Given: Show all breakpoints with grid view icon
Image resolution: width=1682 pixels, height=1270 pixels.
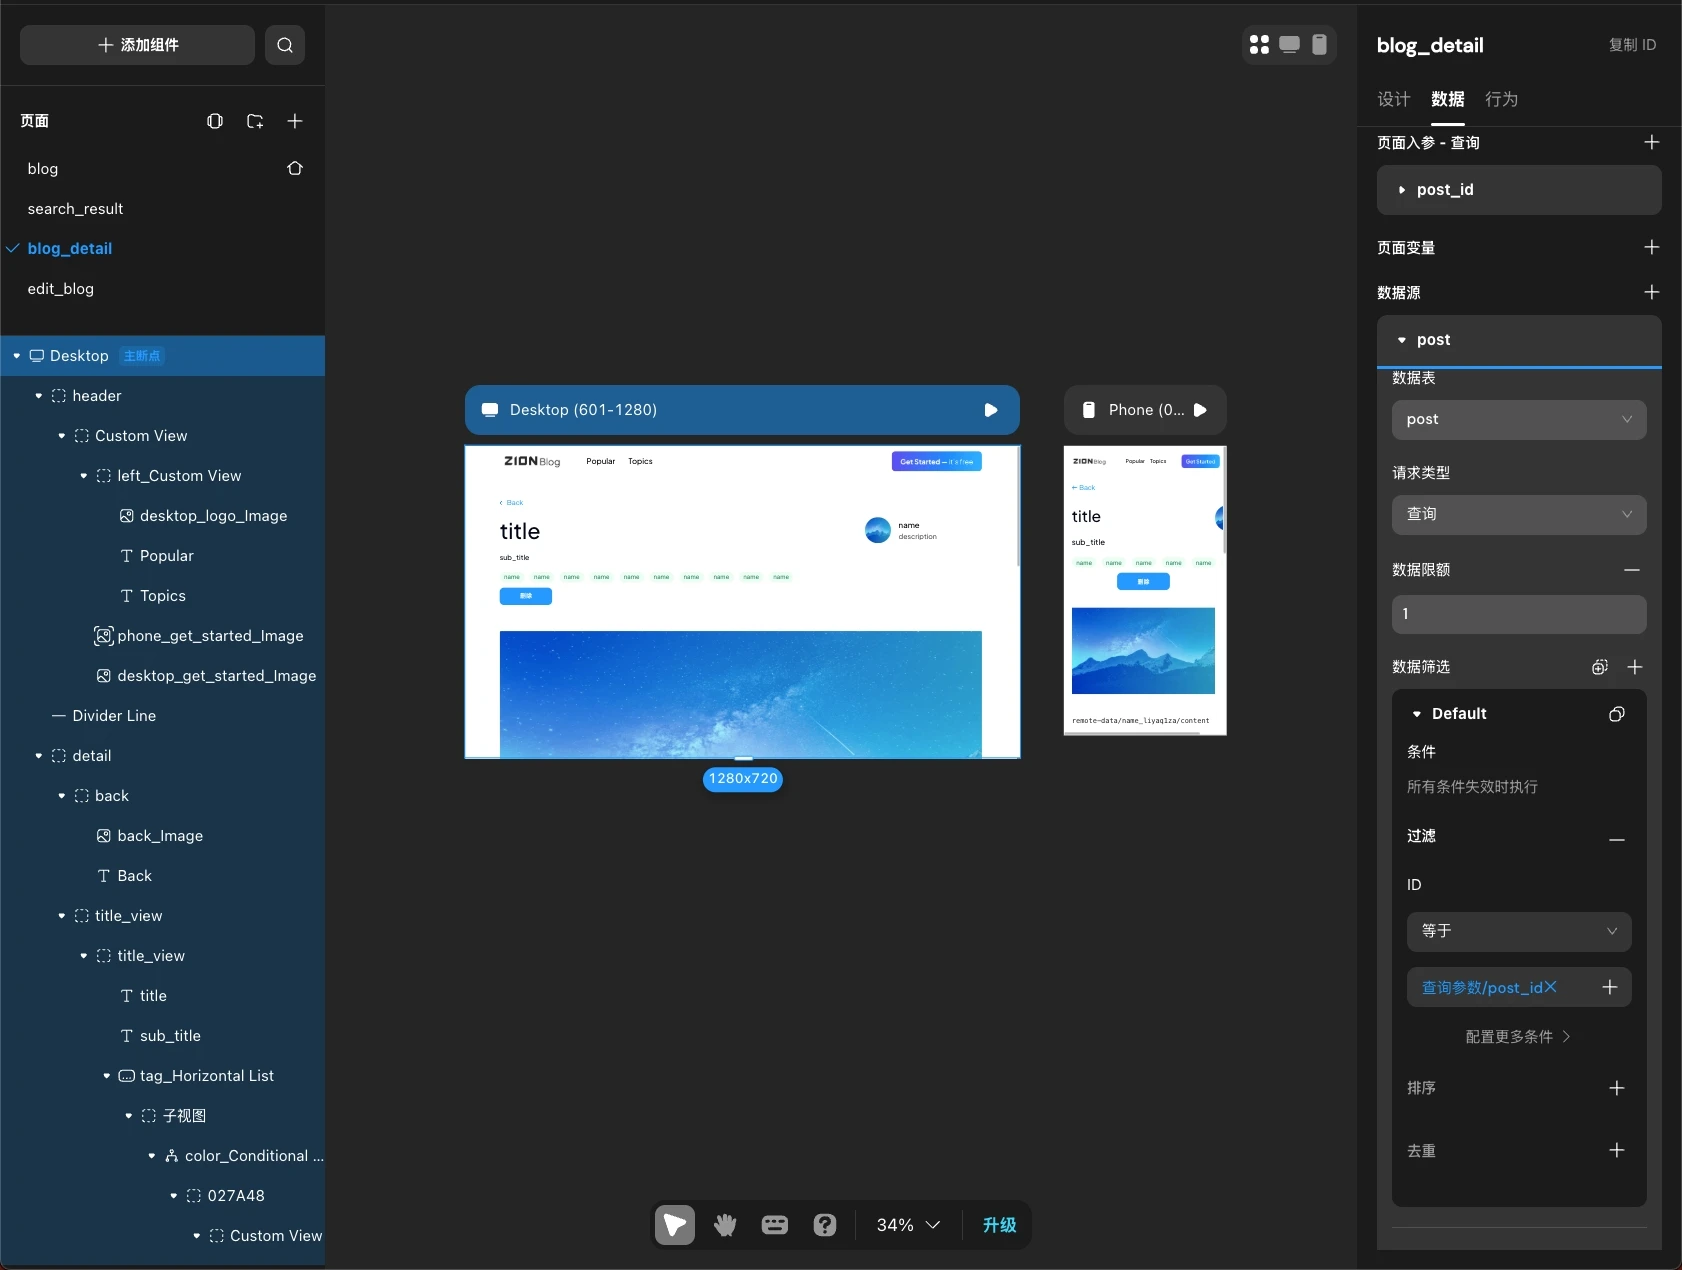Looking at the screenshot, I should pos(1259,45).
